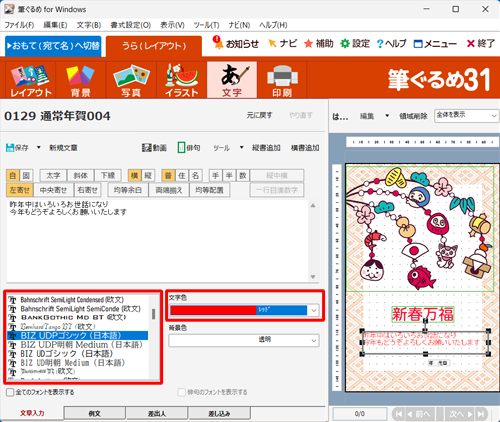
Task: Click into the greeting text input area
Action: 158,241
